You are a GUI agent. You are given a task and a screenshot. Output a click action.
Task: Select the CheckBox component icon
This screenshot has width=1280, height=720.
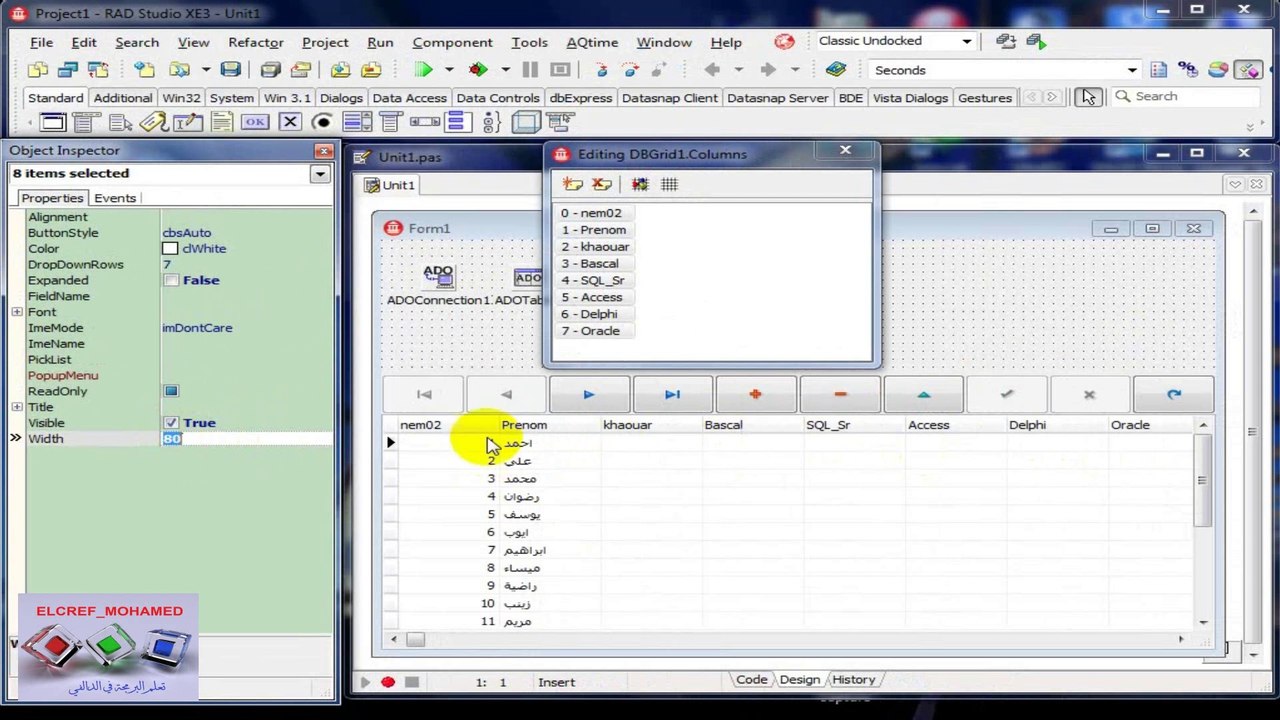(289, 122)
